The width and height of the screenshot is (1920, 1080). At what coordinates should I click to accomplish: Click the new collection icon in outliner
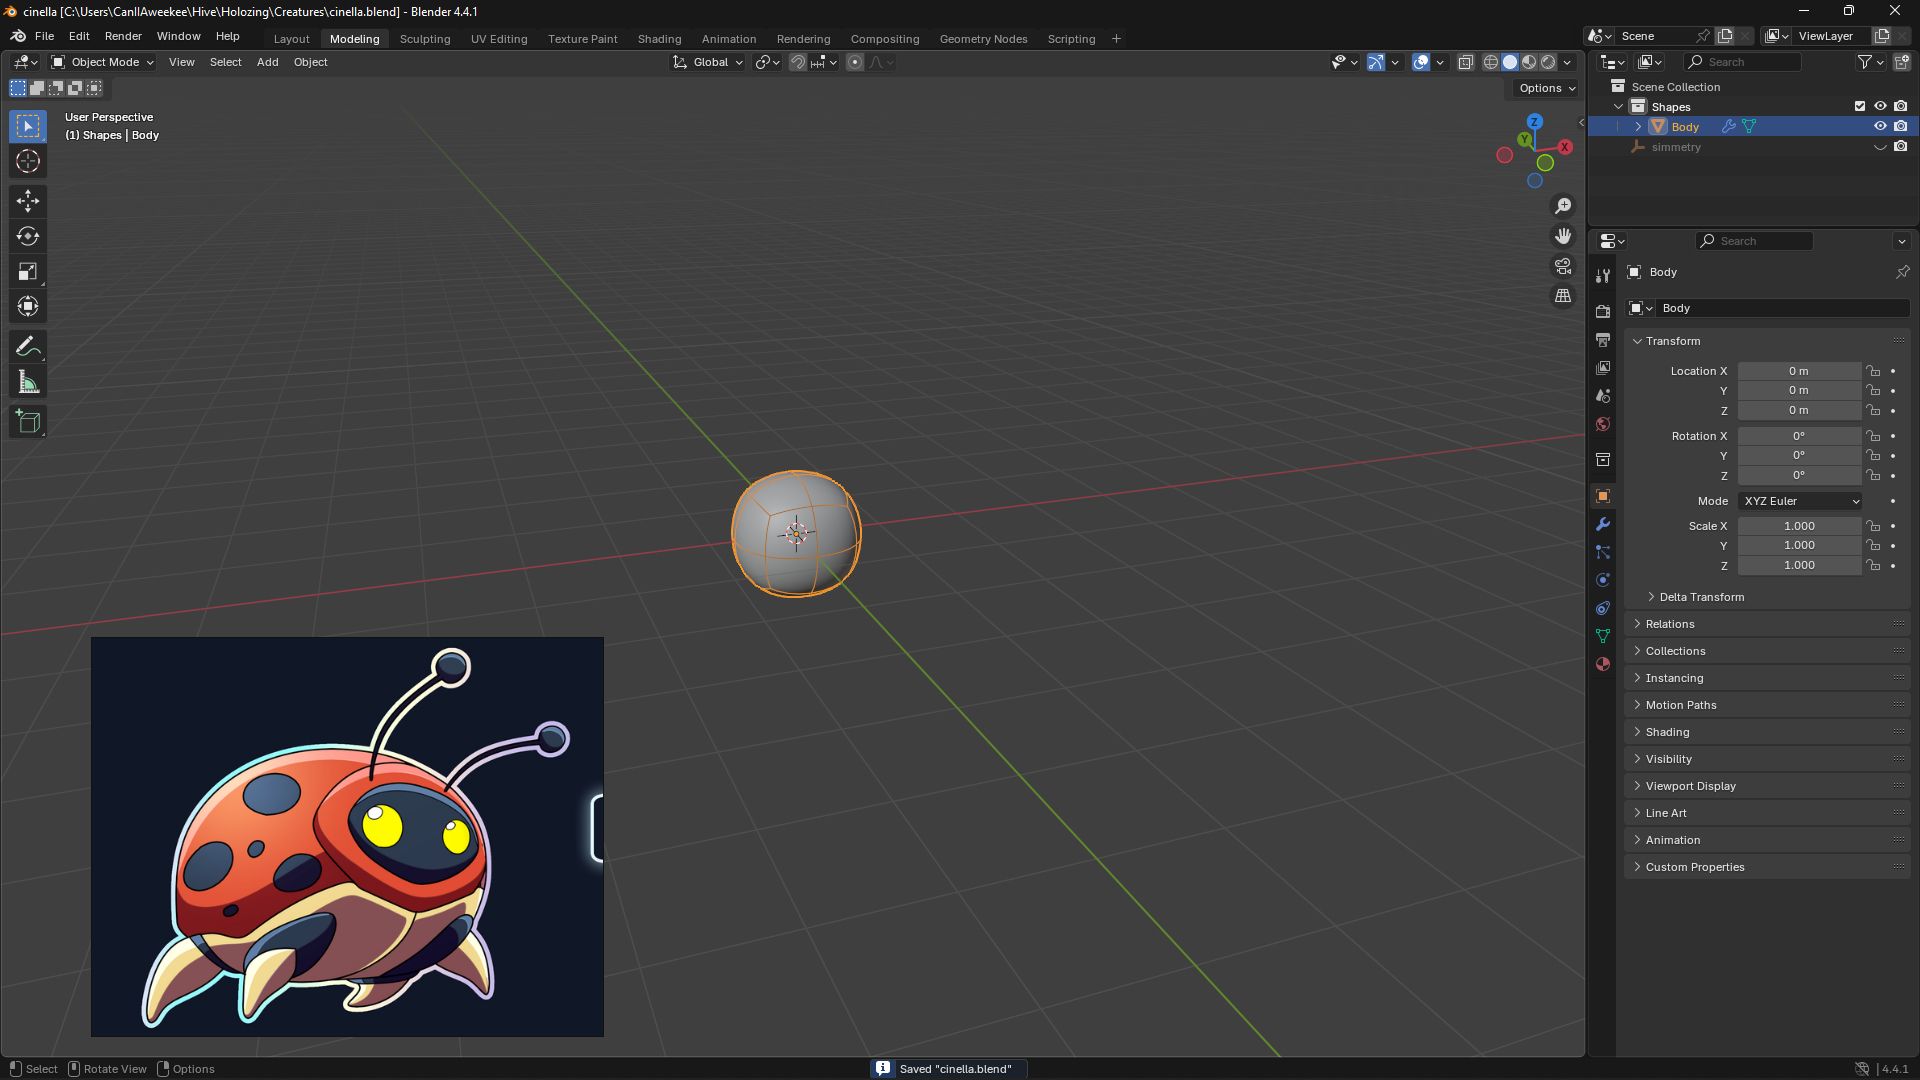(x=1902, y=62)
